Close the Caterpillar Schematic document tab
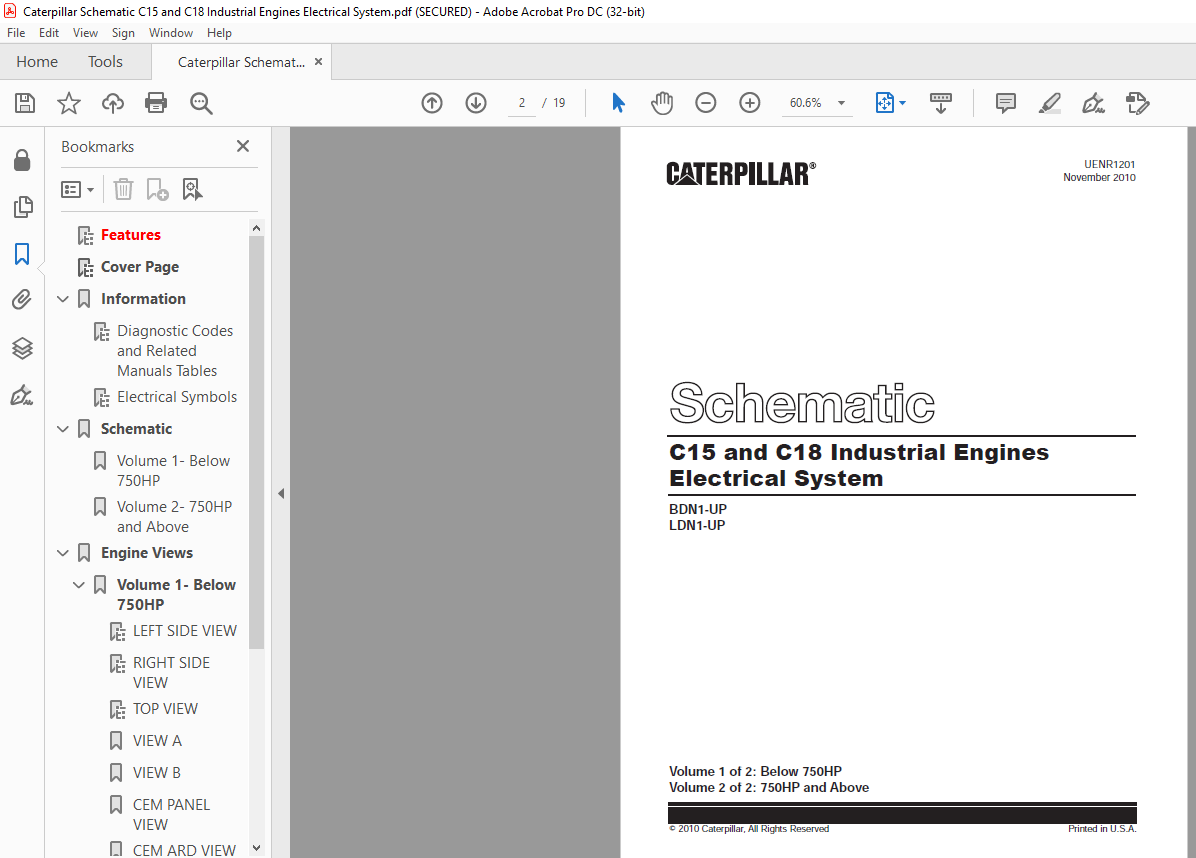 point(319,62)
